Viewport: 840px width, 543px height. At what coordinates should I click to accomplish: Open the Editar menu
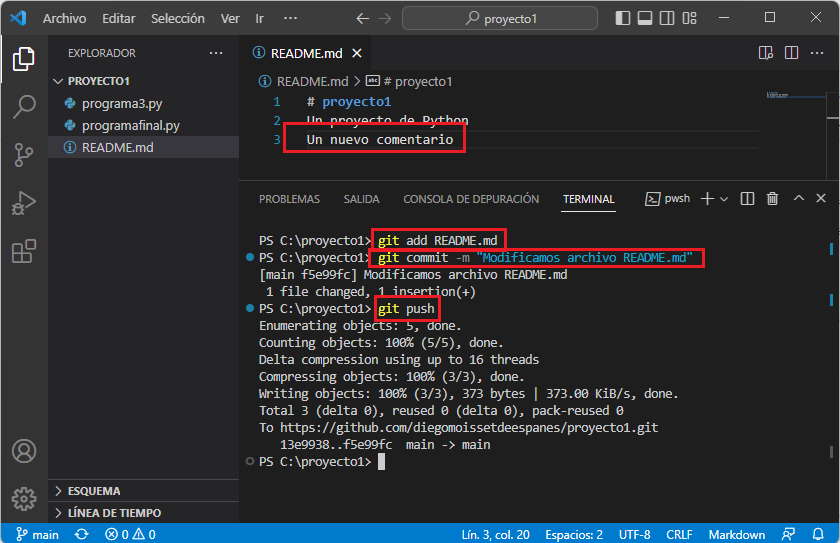coord(118,18)
